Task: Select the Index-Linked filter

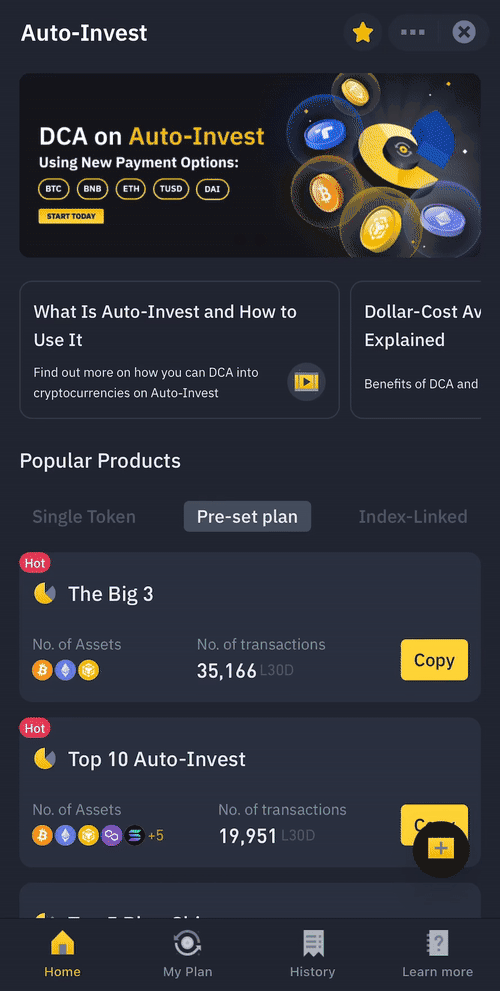Action: click(413, 516)
